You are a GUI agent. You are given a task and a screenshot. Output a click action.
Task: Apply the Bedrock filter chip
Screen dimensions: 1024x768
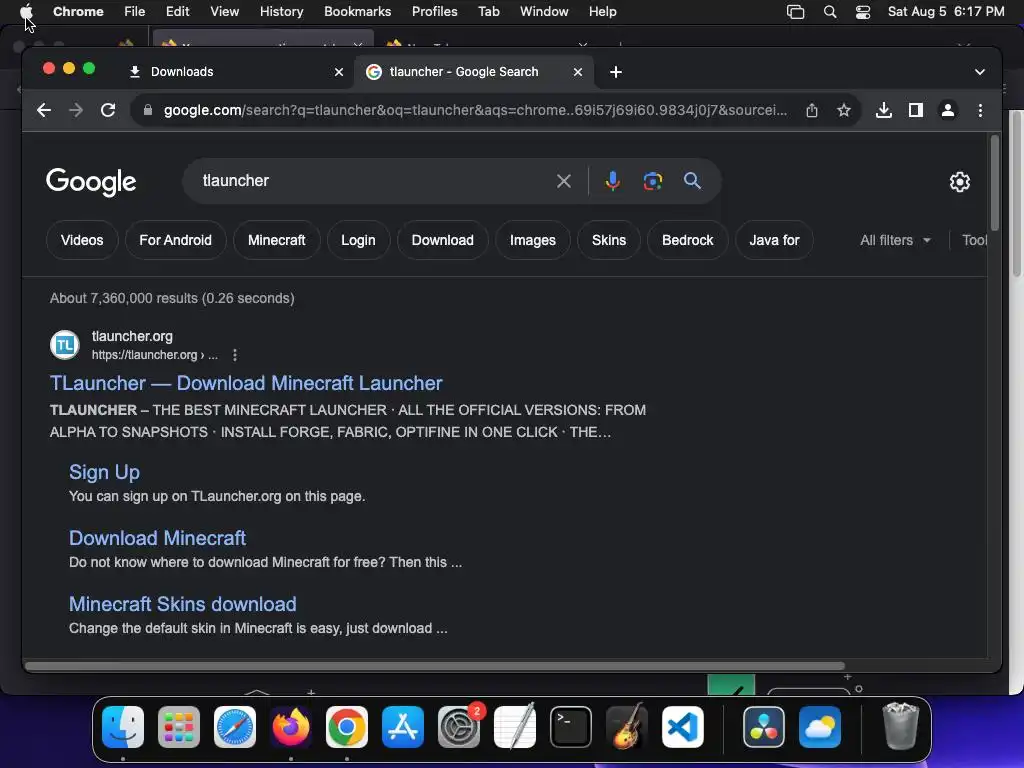688,240
